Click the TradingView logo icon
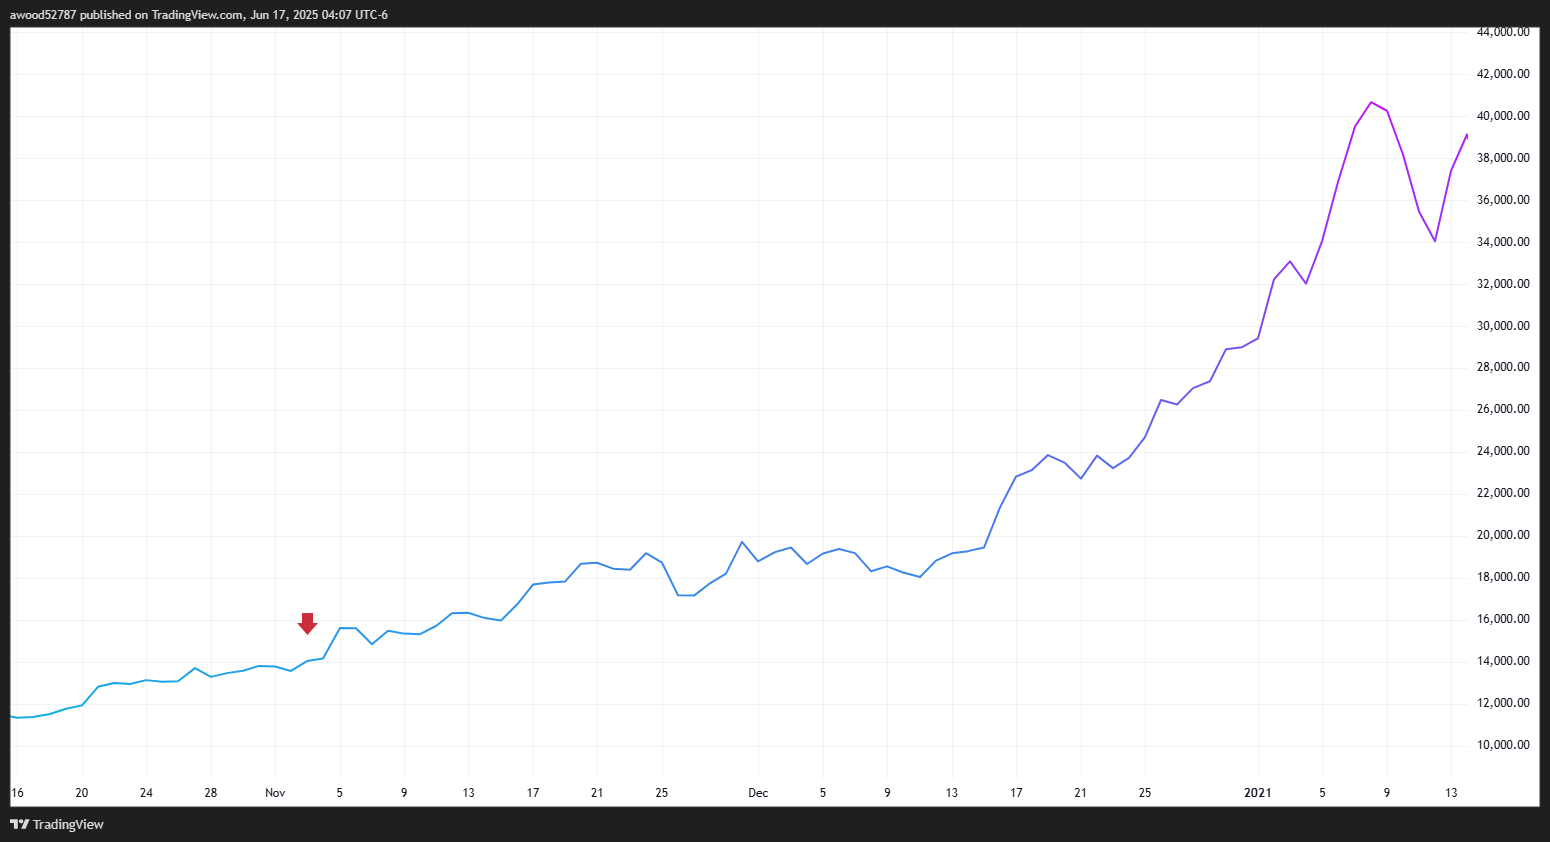 click(x=19, y=824)
